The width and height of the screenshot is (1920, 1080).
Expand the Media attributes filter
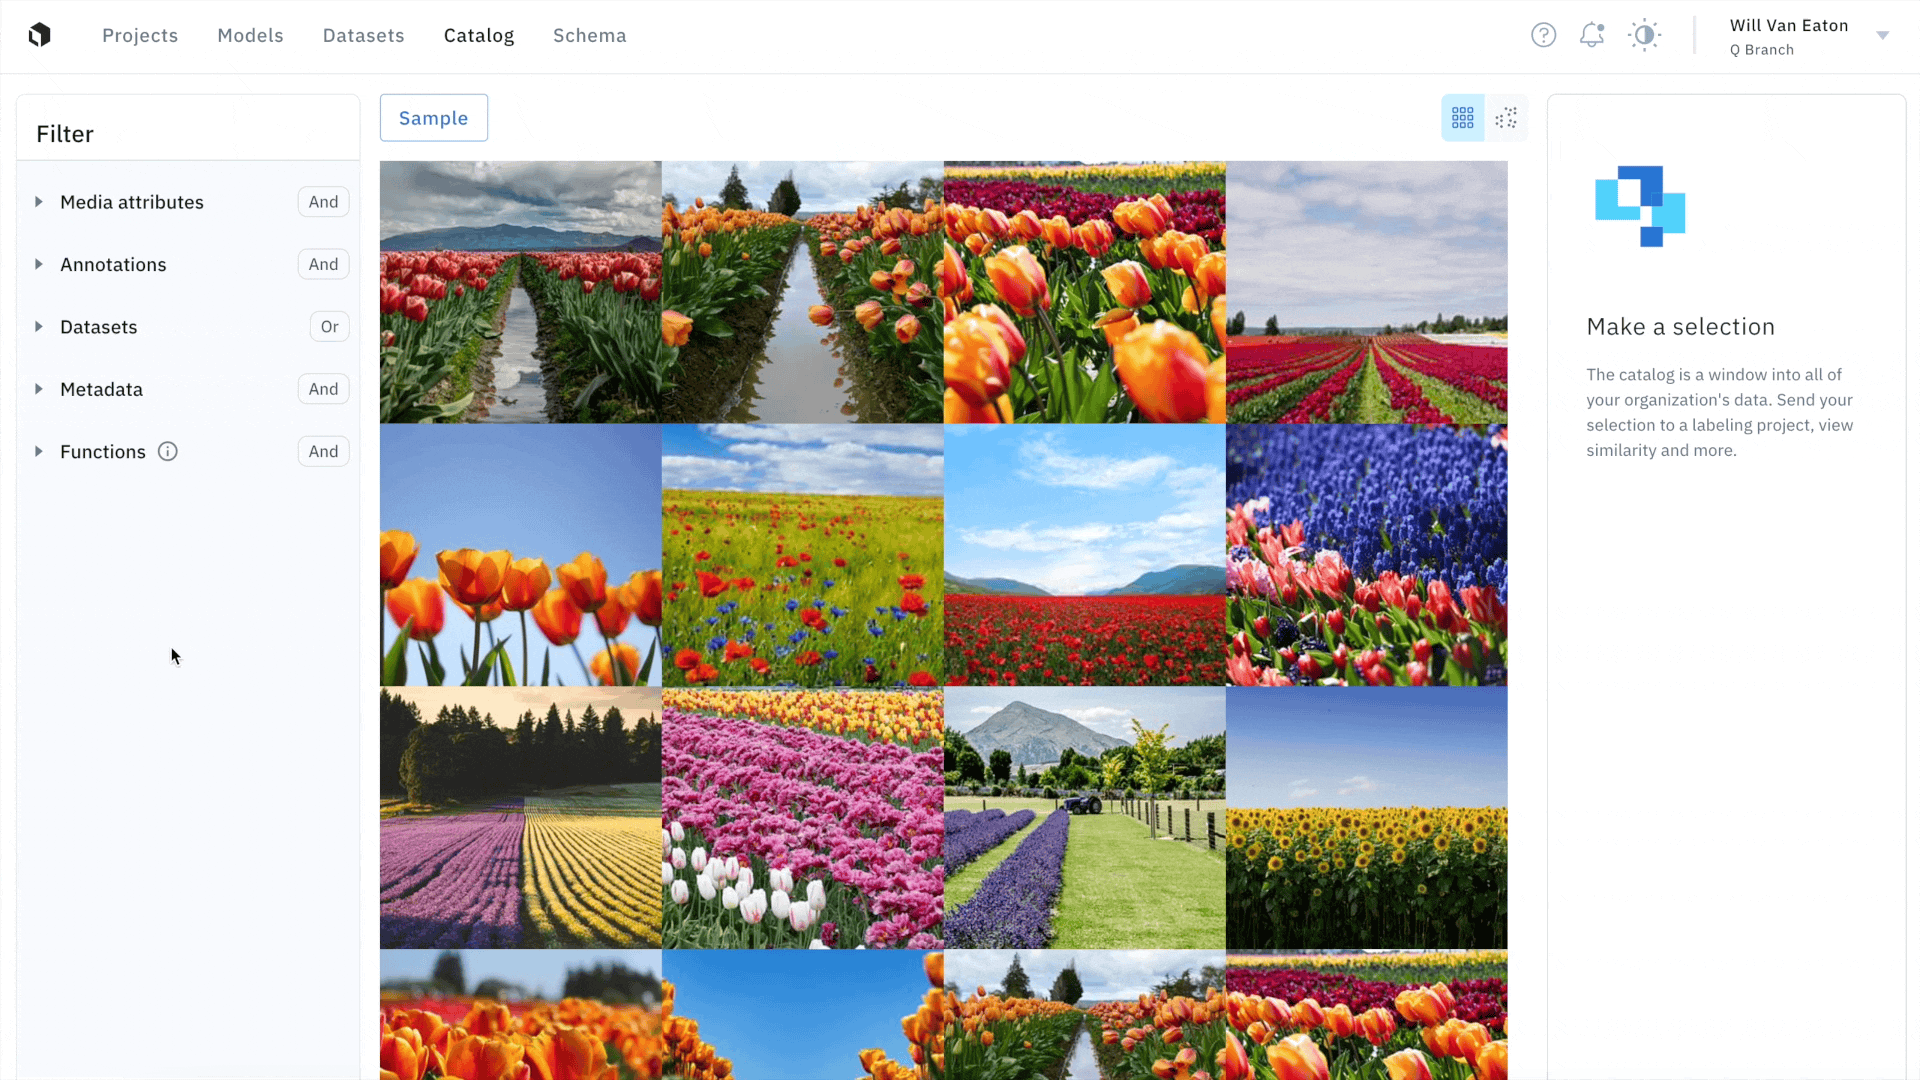coord(39,202)
